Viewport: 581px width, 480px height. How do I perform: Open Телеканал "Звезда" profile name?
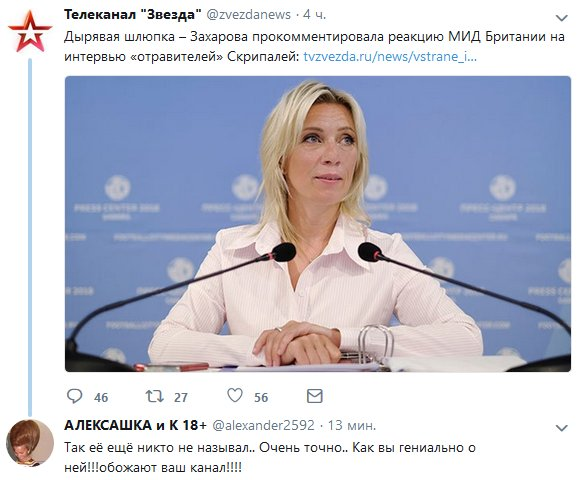[133, 15]
